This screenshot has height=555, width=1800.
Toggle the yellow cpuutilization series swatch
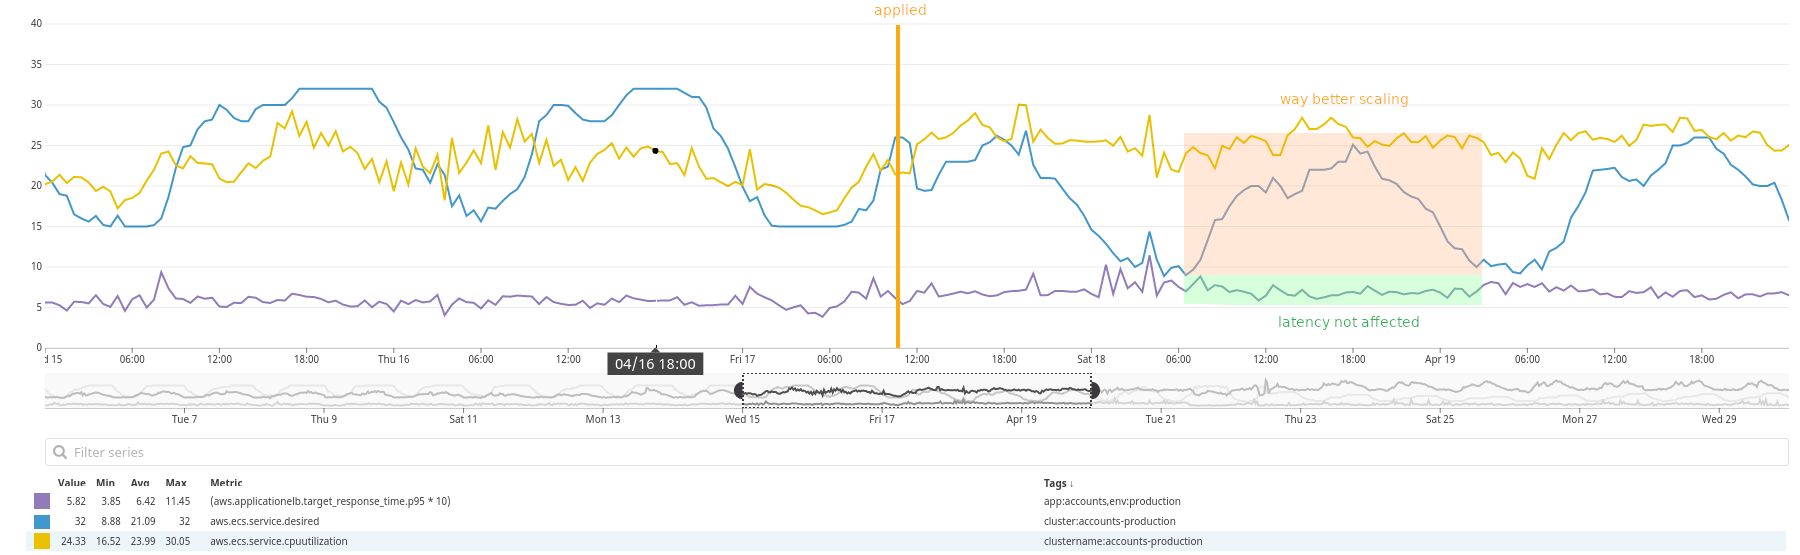[x=42, y=541]
